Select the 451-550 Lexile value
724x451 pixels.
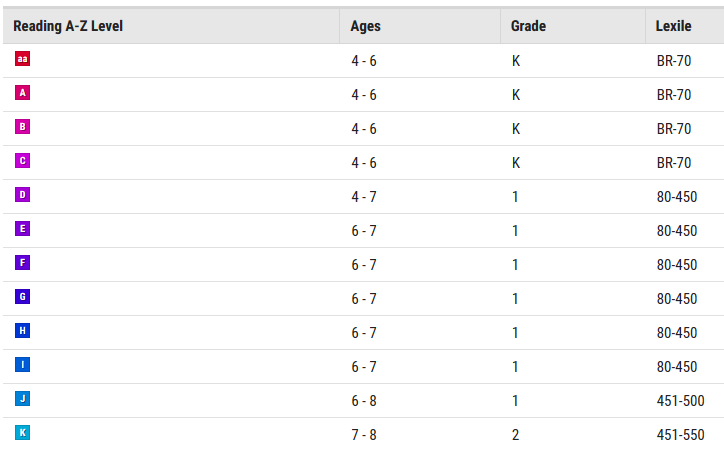pos(680,435)
